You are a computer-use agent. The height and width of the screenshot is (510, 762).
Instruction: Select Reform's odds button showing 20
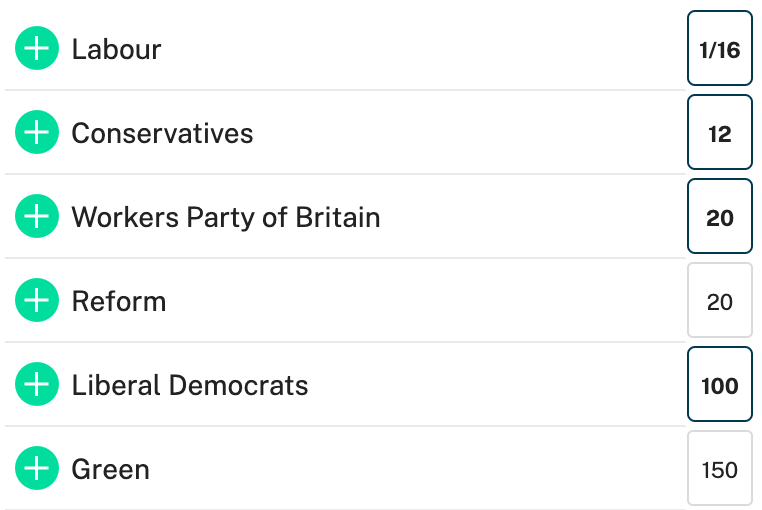click(x=719, y=301)
